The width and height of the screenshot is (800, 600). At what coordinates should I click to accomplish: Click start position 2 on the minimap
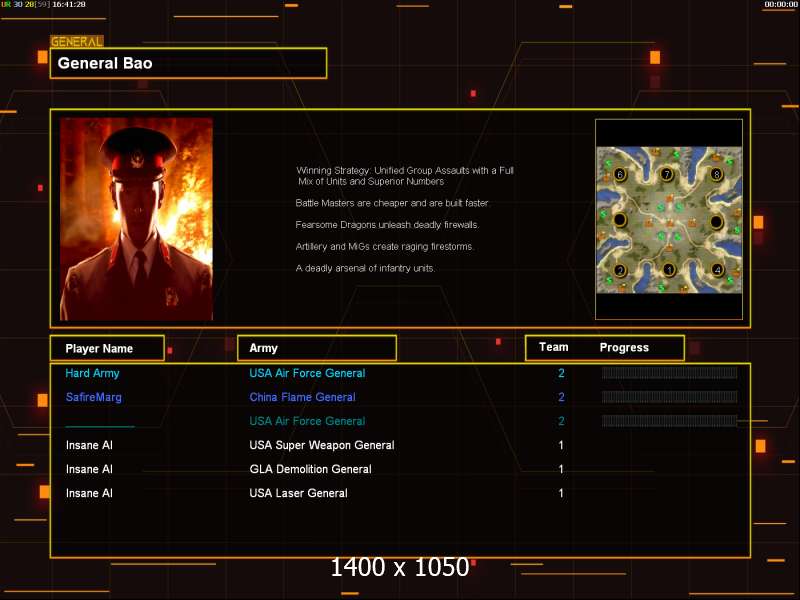coord(620,270)
